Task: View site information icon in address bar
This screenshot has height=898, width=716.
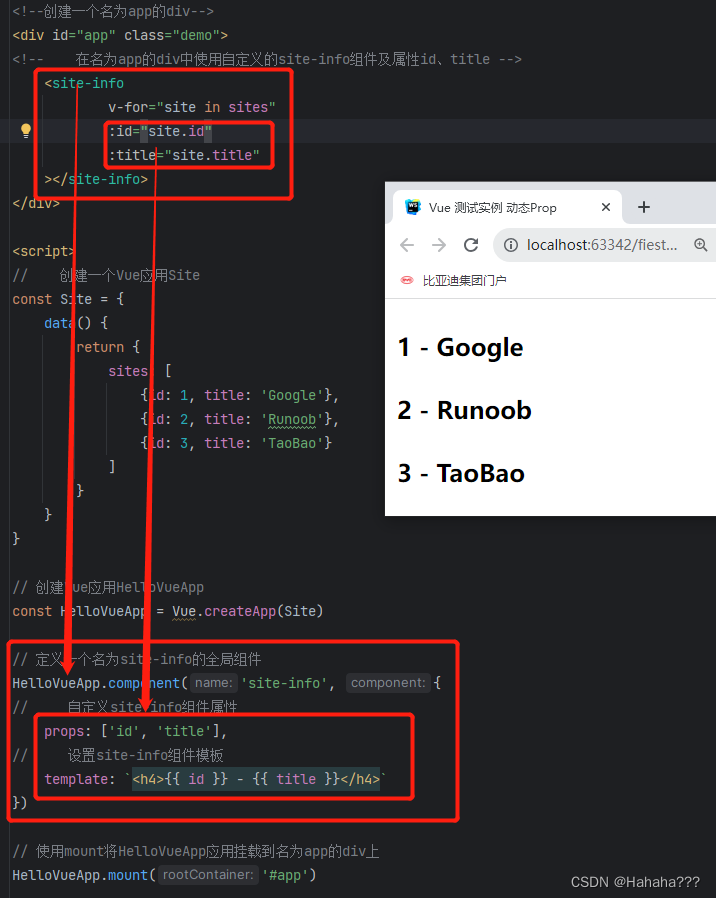Action: pyautogui.click(x=510, y=245)
